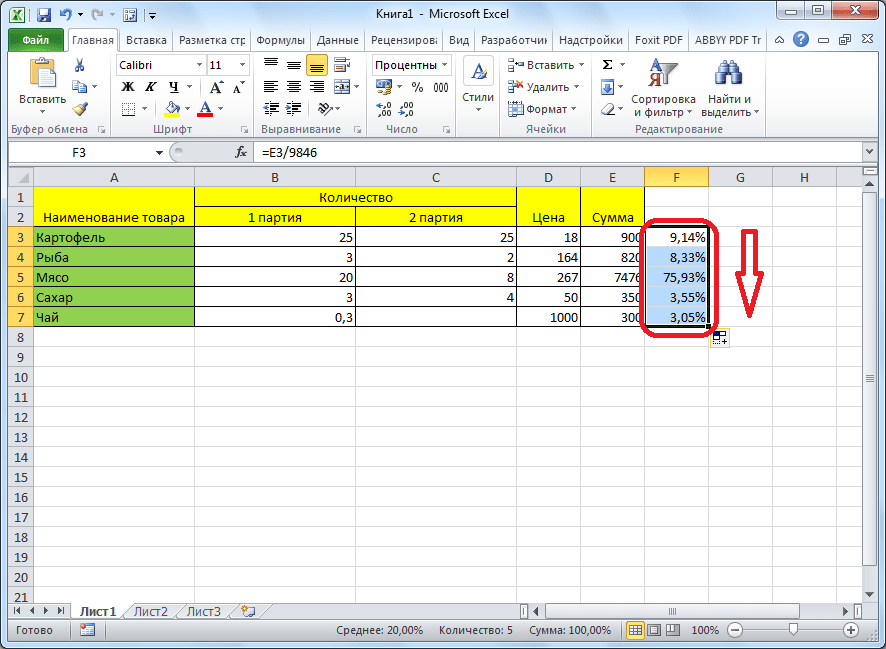Click the insert function fx icon
This screenshot has width=886, height=649.
tap(241, 152)
